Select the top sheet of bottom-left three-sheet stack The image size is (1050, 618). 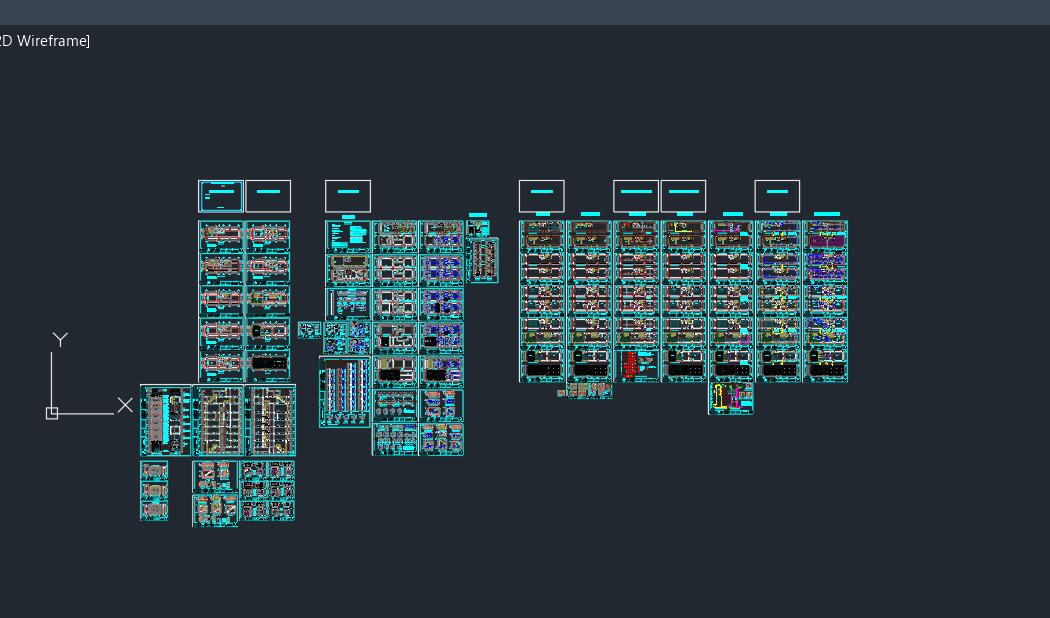[154, 471]
